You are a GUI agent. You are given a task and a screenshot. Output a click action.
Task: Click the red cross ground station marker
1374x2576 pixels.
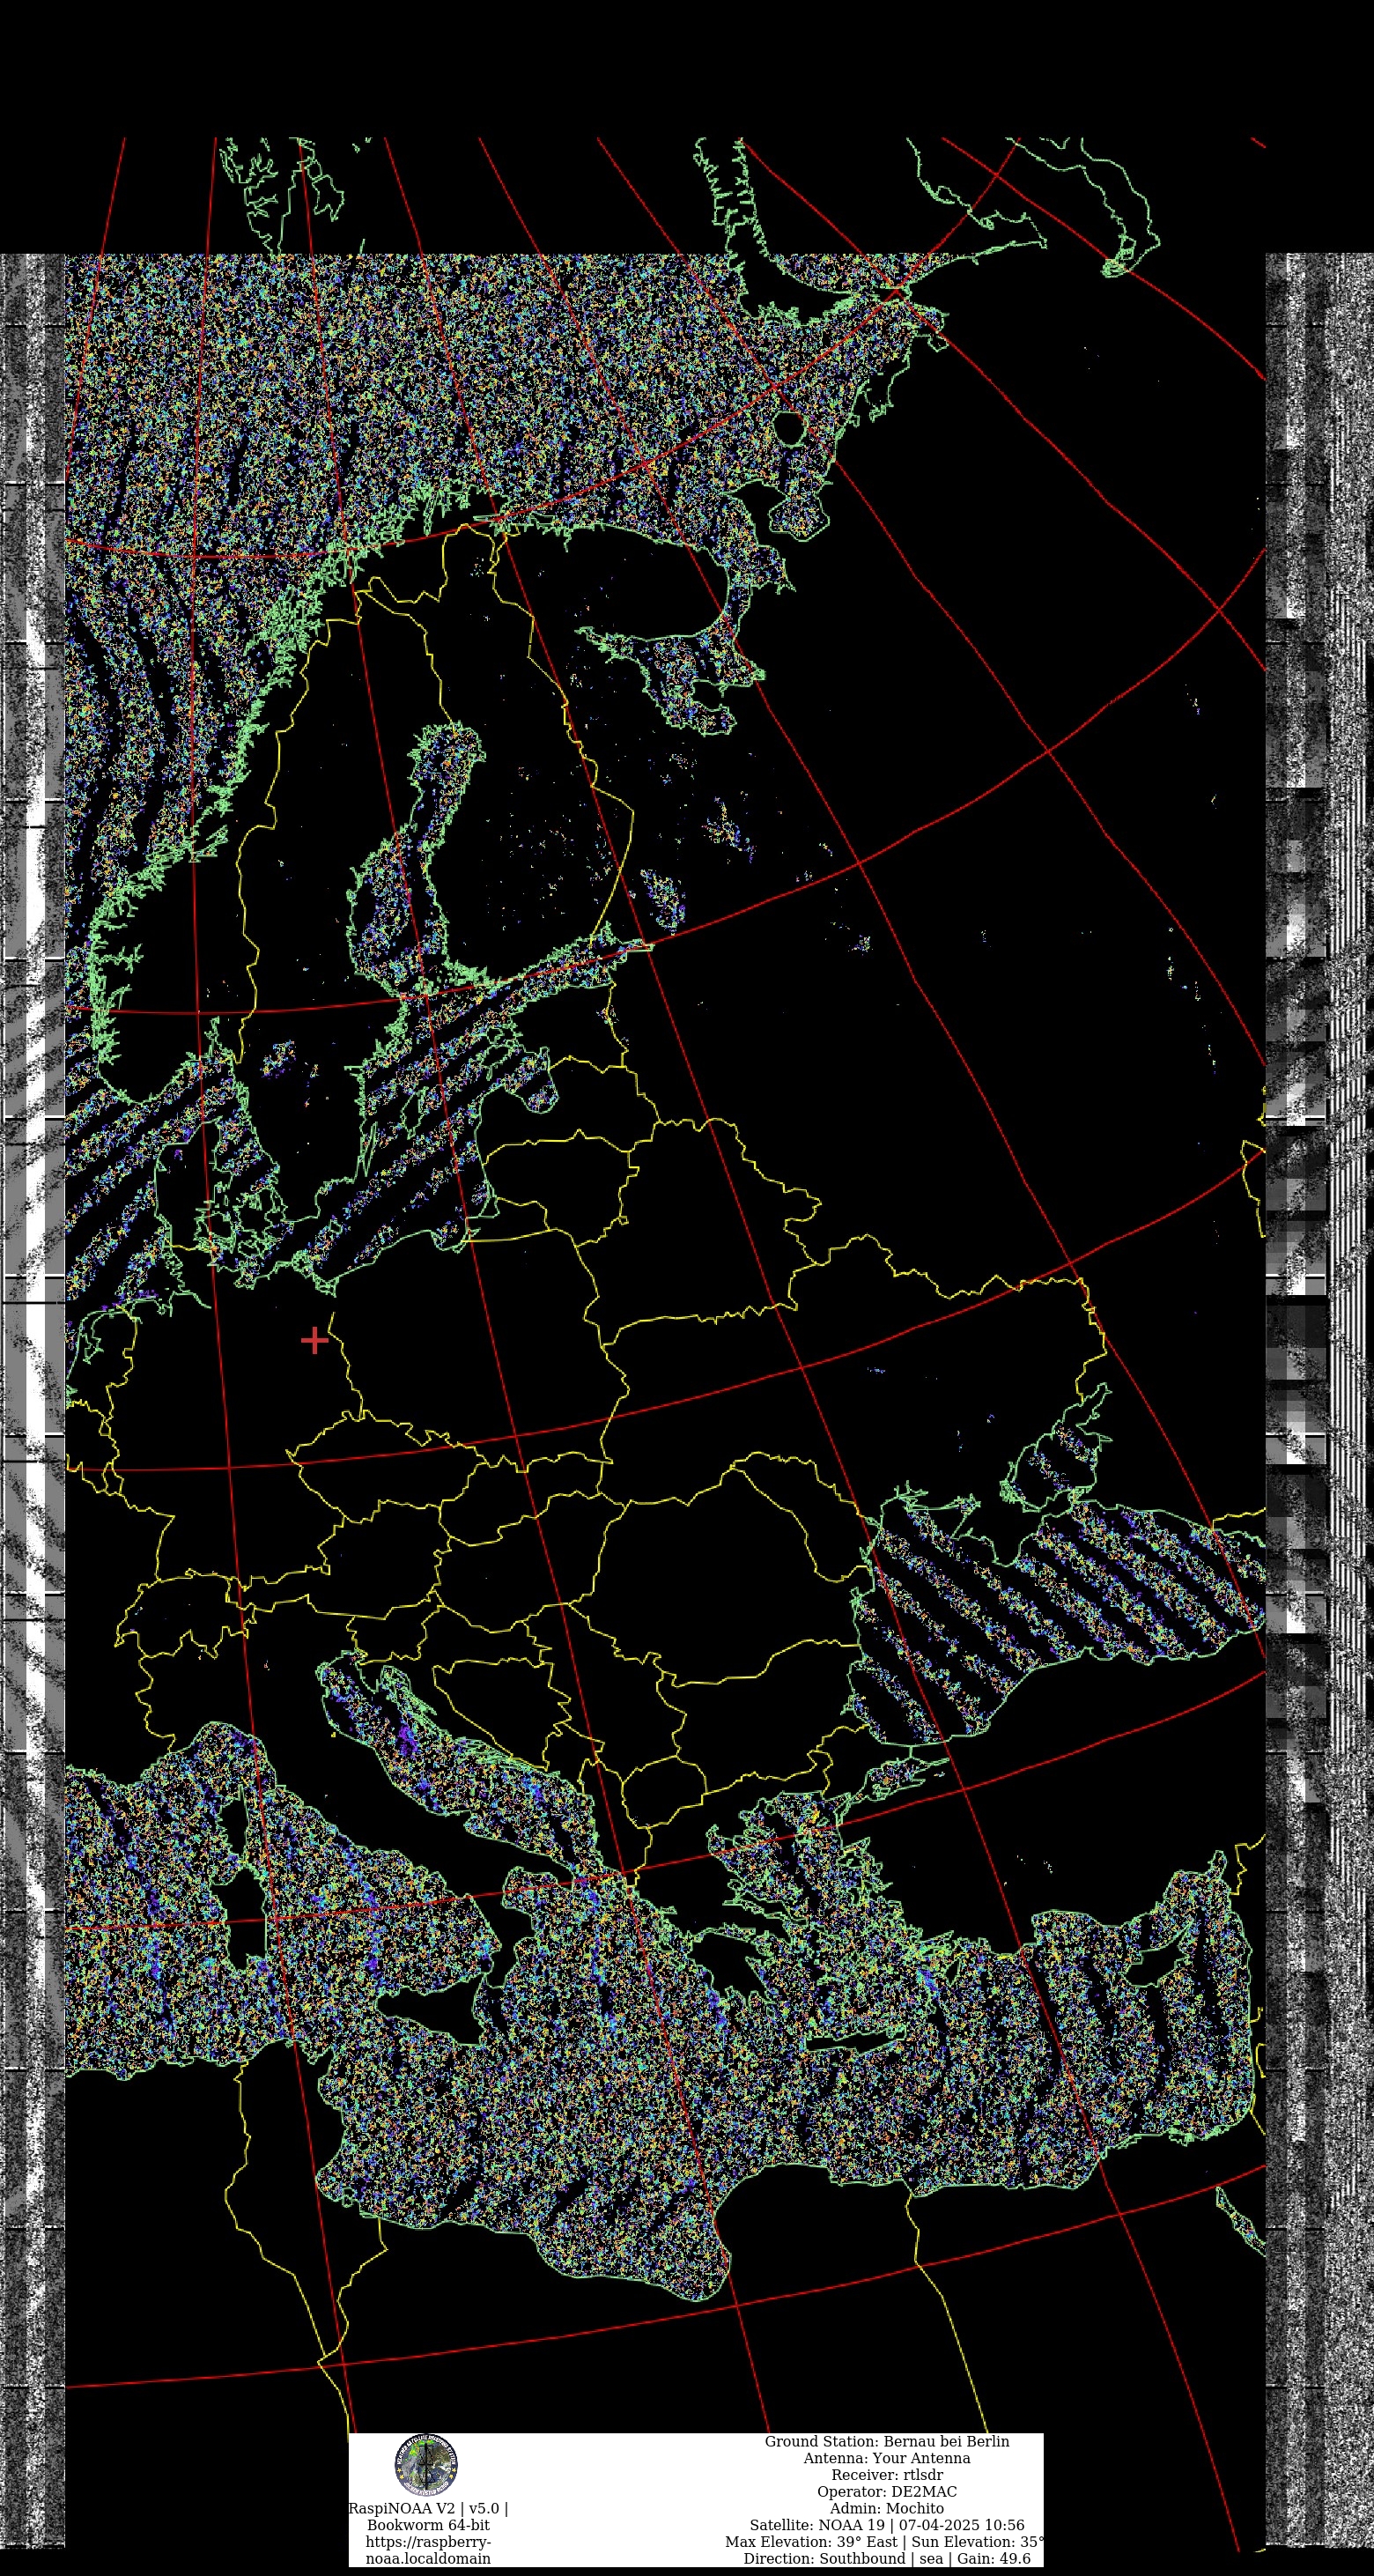click(315, 1340)
